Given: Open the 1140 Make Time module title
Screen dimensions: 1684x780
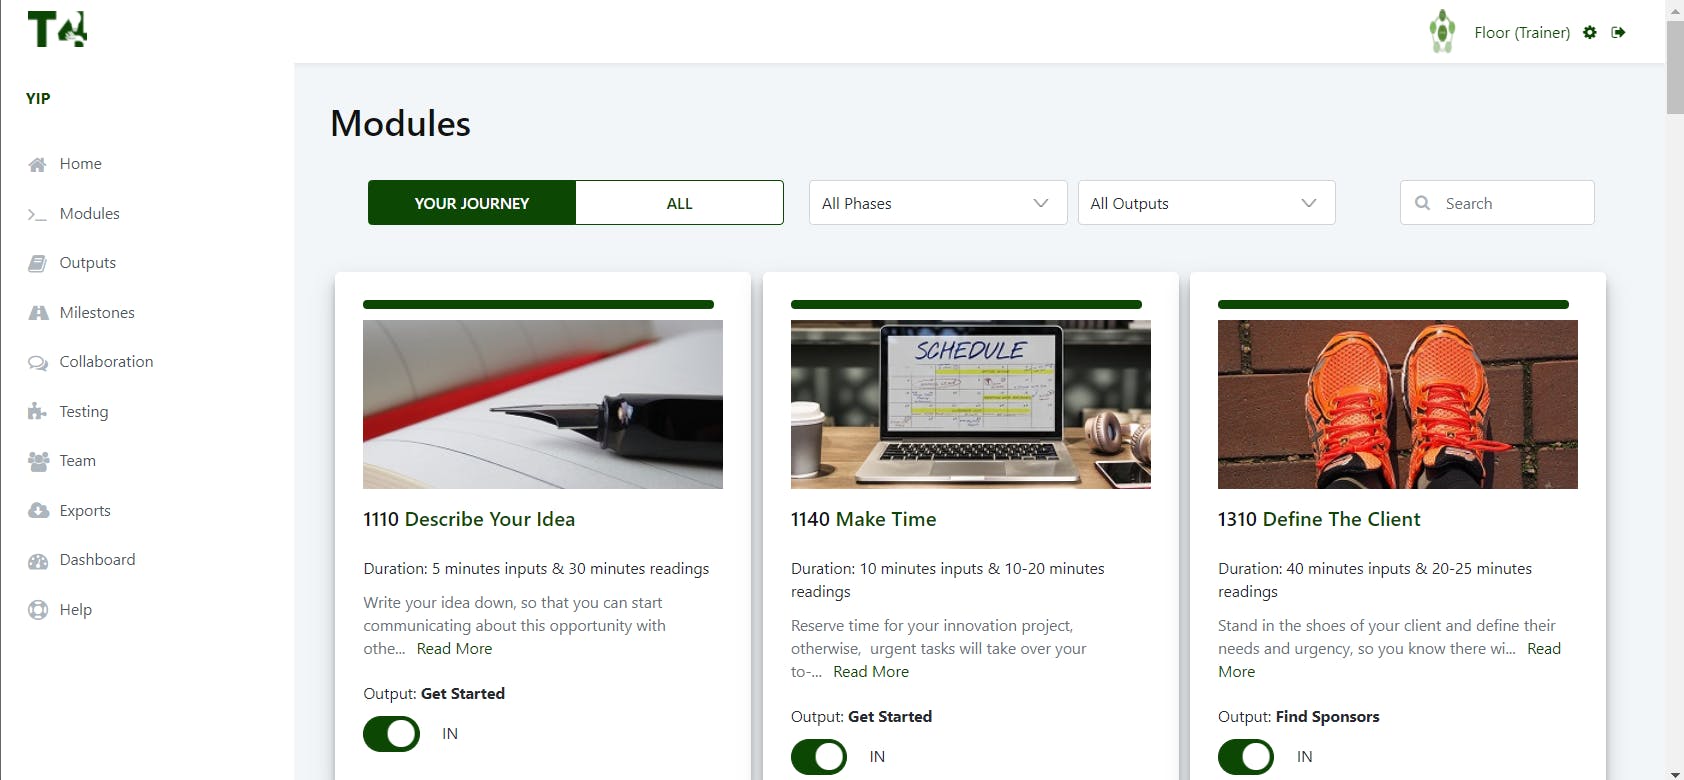Looking at the screenshot, I should pyautogui.click(x=863, y=519).
